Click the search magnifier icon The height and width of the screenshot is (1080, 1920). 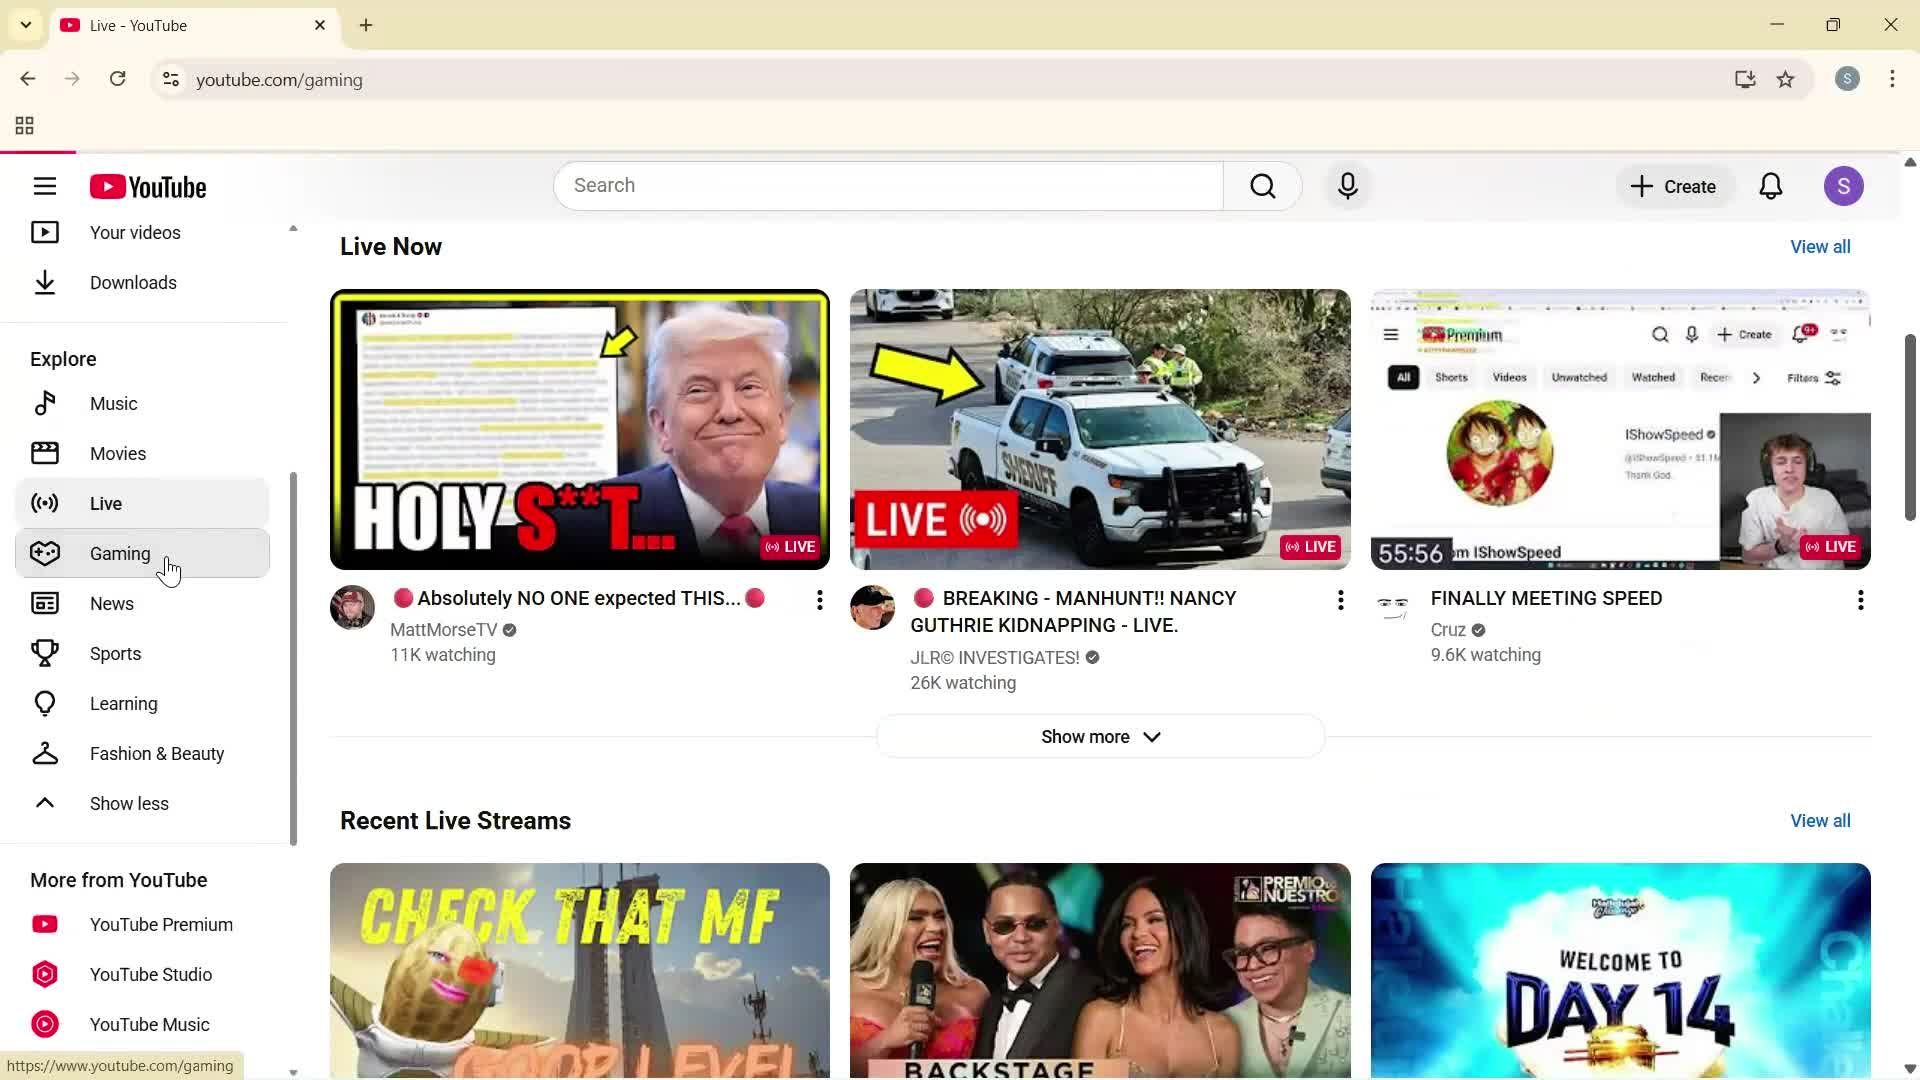click(x=1263, y=186)
